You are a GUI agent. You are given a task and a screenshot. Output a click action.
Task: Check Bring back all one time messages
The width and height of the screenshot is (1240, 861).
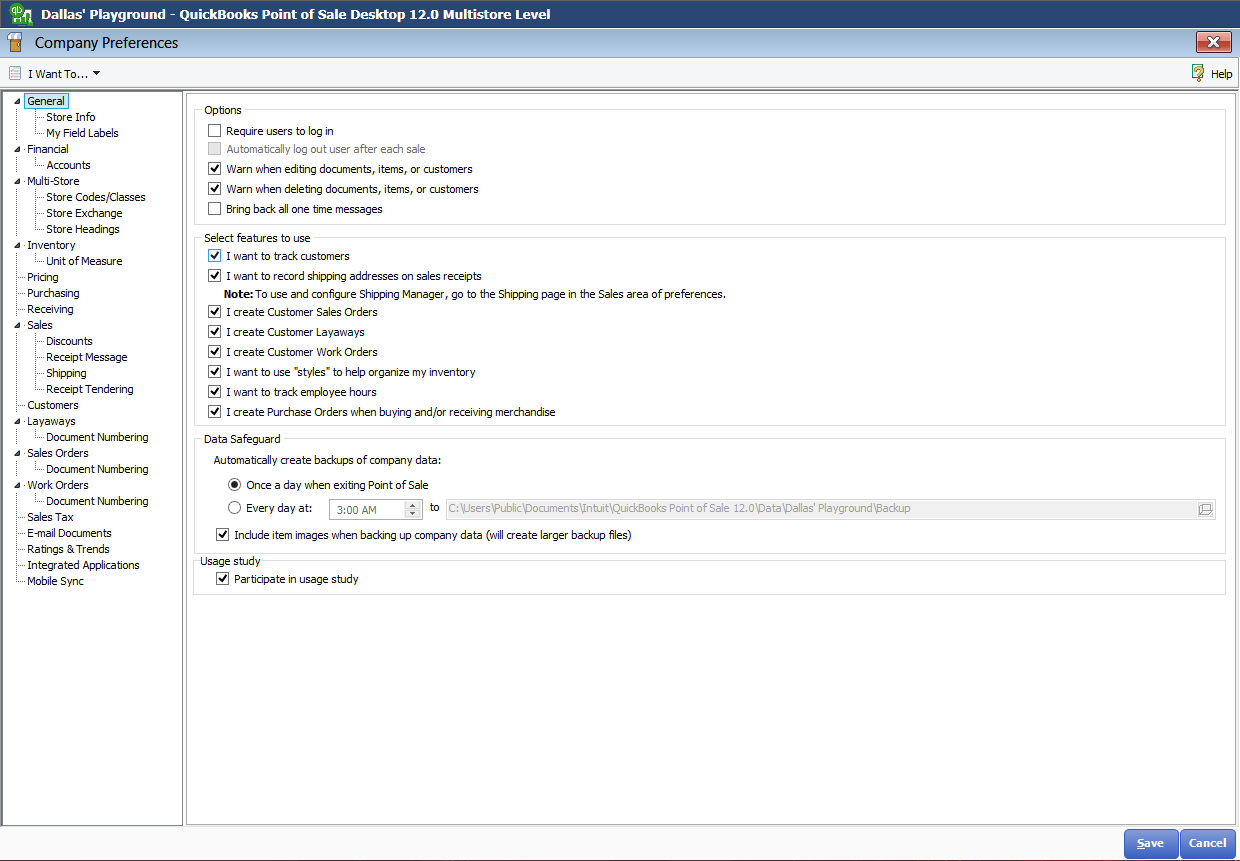point(214,209)
